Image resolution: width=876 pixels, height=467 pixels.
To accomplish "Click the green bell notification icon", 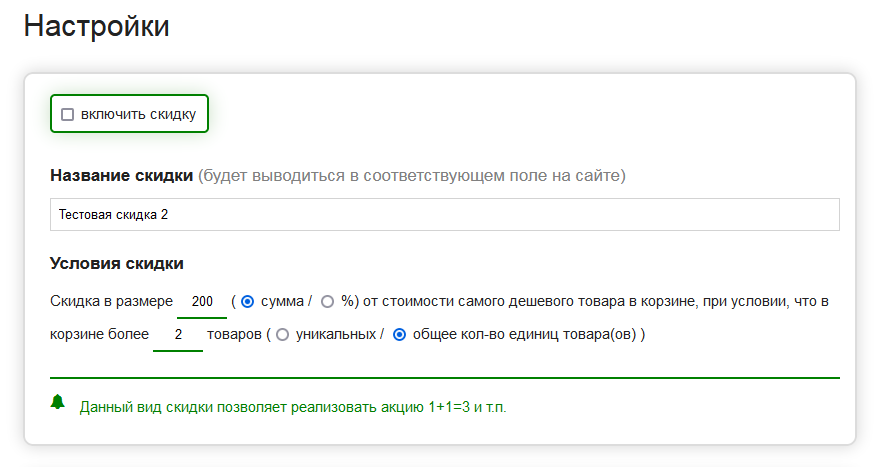I will 58,402.
